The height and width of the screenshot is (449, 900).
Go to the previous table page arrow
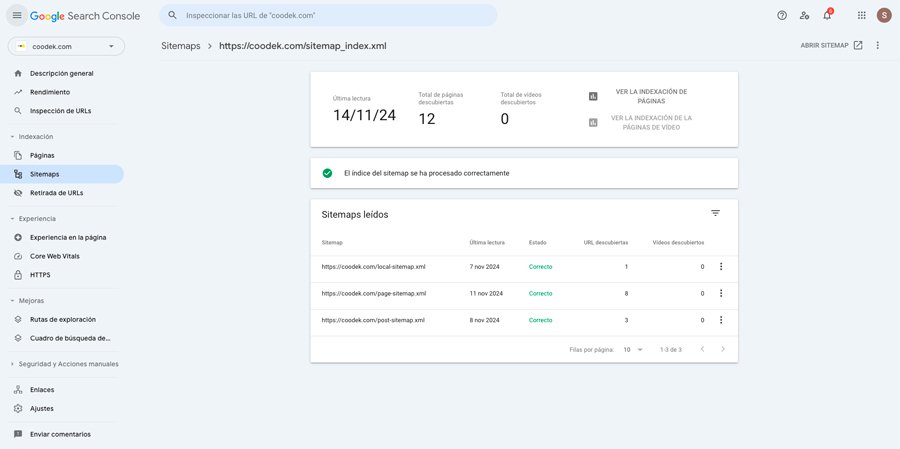[x=702, y=349]
